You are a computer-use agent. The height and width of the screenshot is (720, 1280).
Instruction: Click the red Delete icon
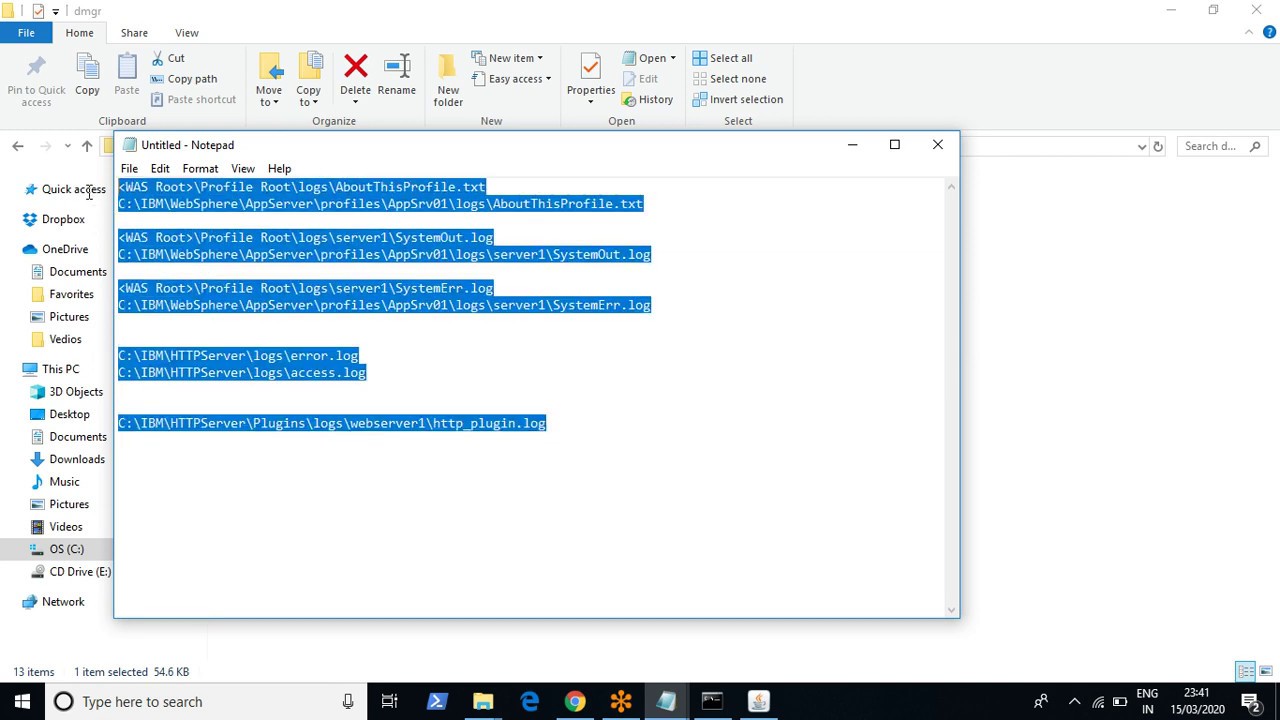pyautogui.click(x=355, y=67)
